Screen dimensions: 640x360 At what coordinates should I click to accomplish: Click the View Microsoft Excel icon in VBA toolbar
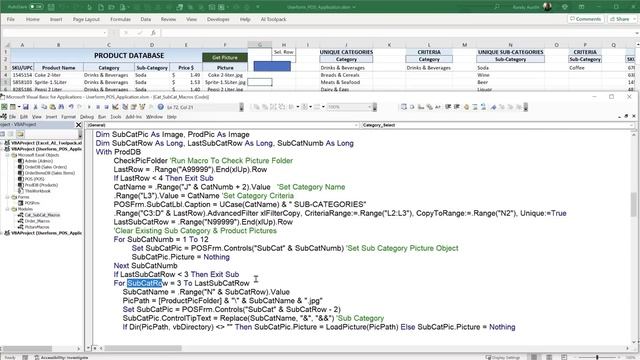click(4, 107)
